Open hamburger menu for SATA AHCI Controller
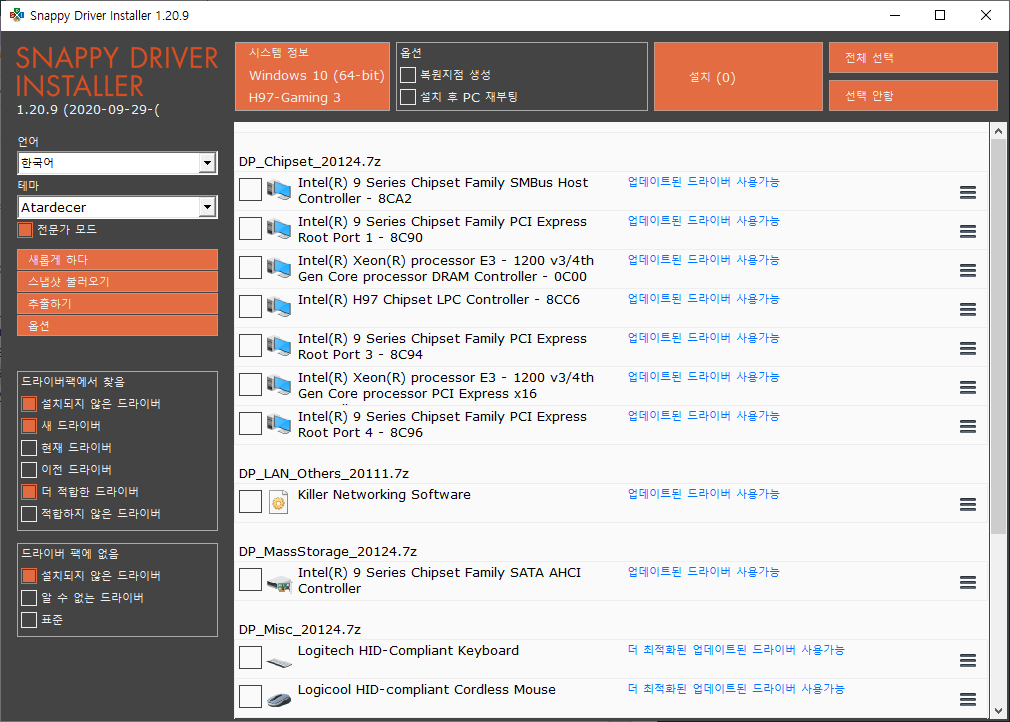Image resolution: width=1010 pixels, height=722 pixels. coord(967,582)
